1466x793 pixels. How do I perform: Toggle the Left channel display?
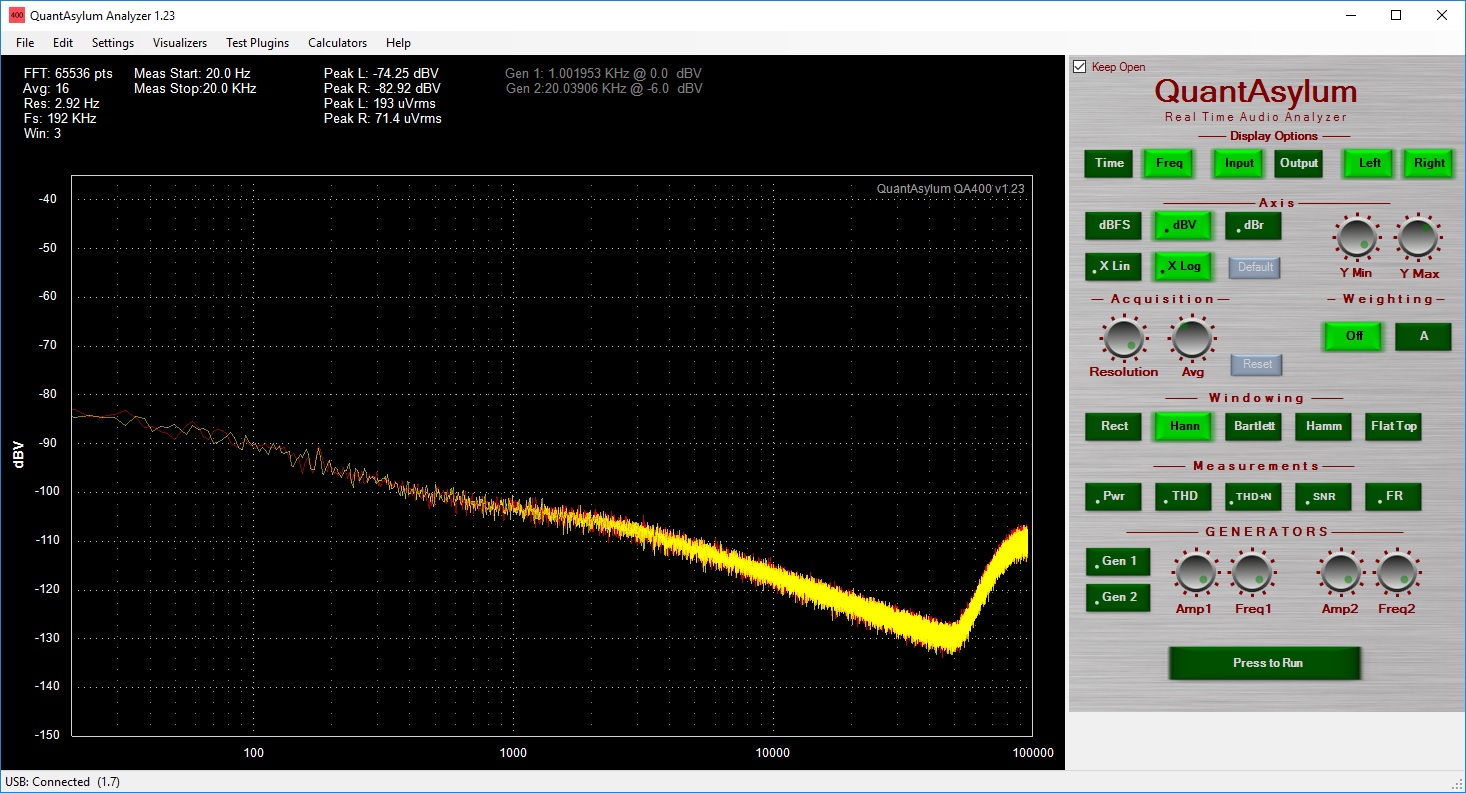point(1370,163)
